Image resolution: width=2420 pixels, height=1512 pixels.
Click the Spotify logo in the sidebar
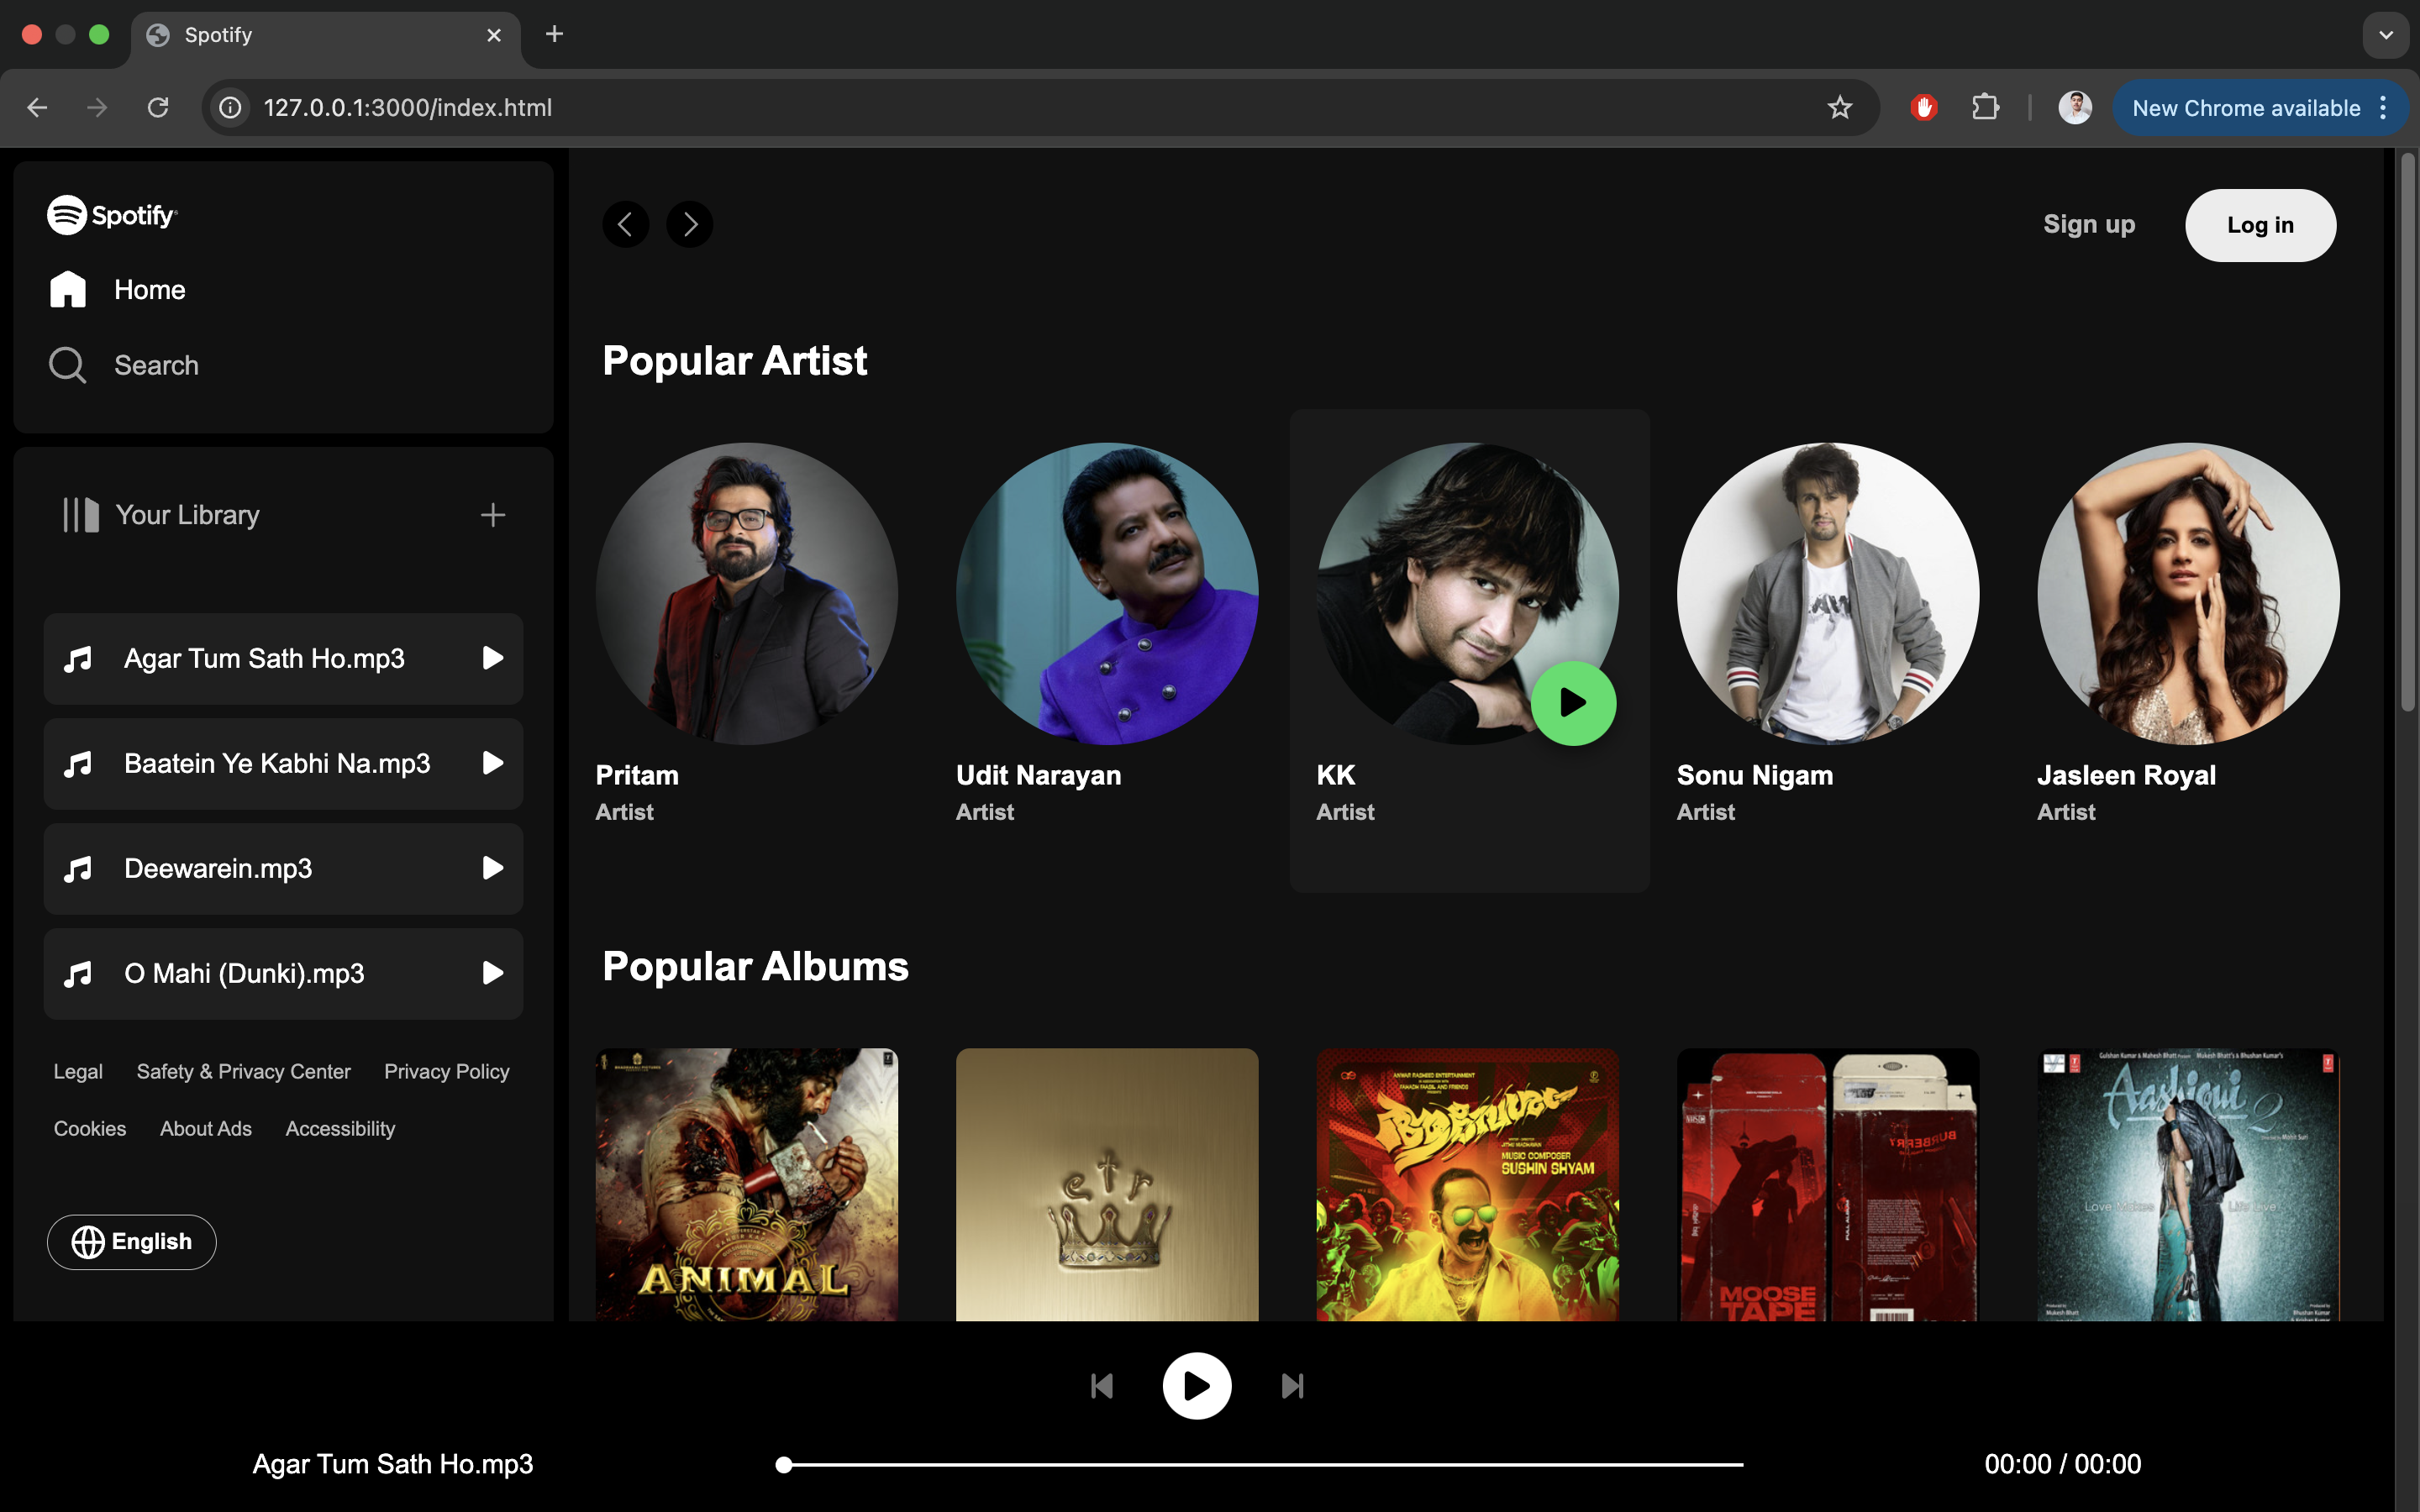pyautogui.click(x=112, y=215)
